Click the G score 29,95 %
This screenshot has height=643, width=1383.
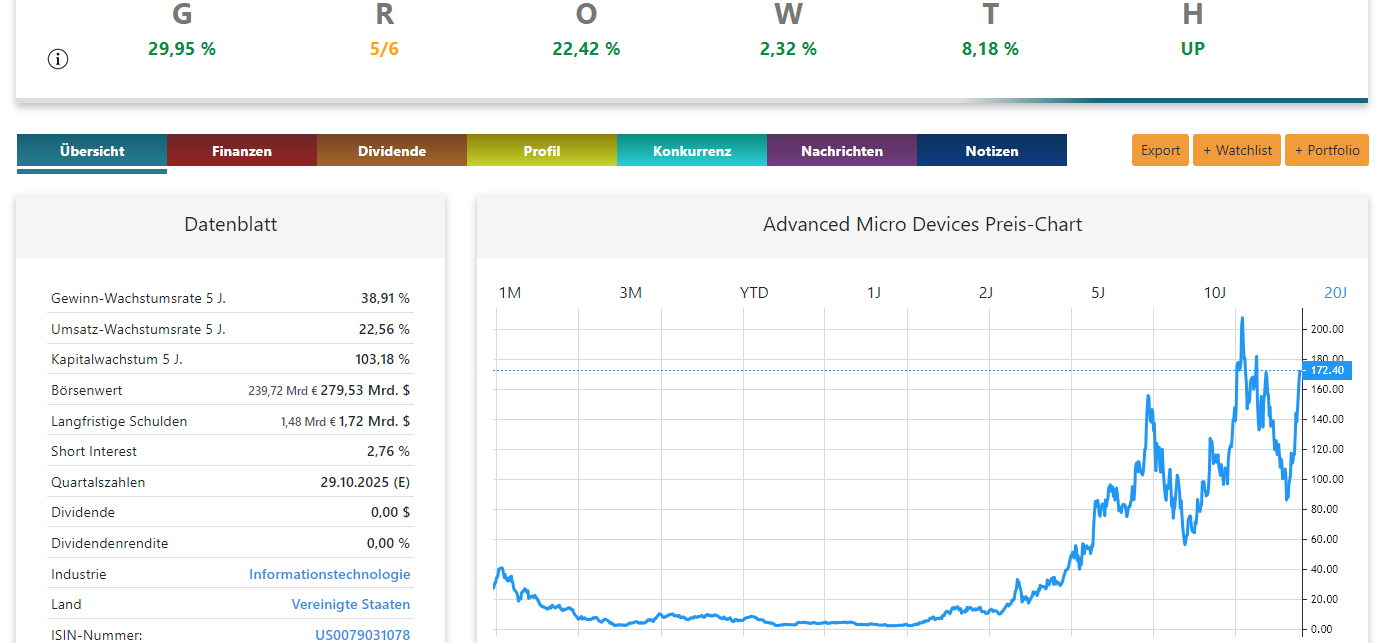pyautogui.click(x=182, y=48)
